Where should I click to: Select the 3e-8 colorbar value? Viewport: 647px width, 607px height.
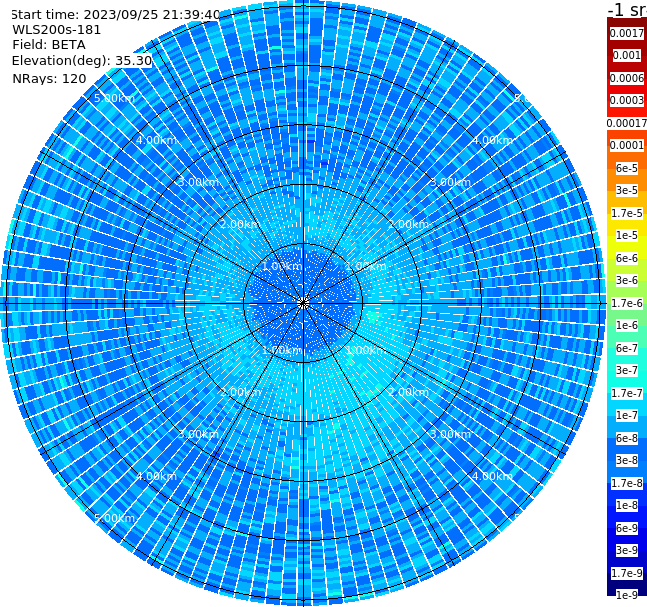tap(627, 460)
